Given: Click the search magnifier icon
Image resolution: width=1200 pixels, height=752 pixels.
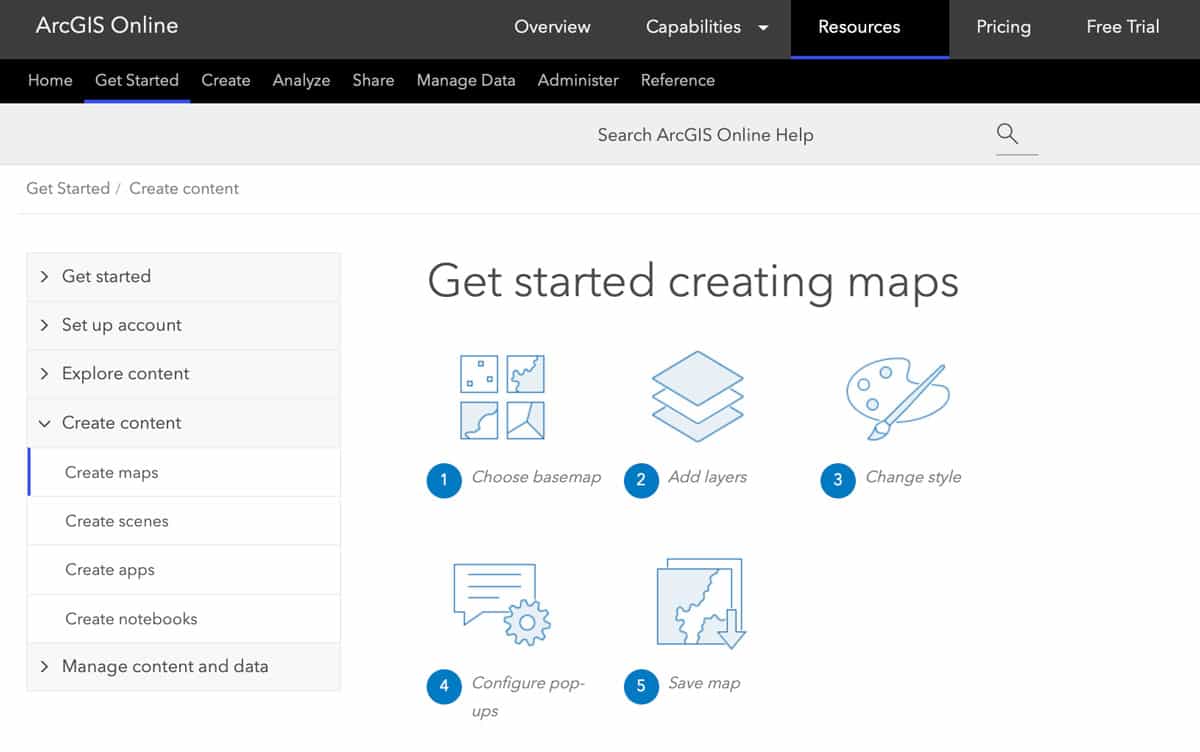Looking at the screenshot, I should pos(1007,134).
